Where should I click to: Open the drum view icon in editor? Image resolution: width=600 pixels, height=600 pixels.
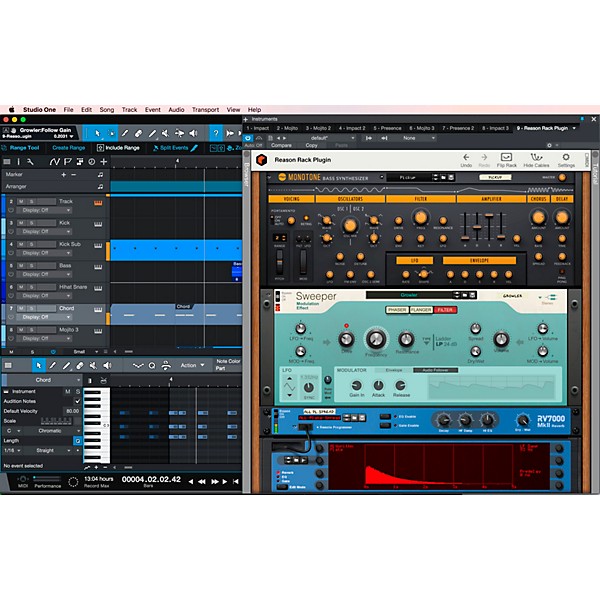103,381
